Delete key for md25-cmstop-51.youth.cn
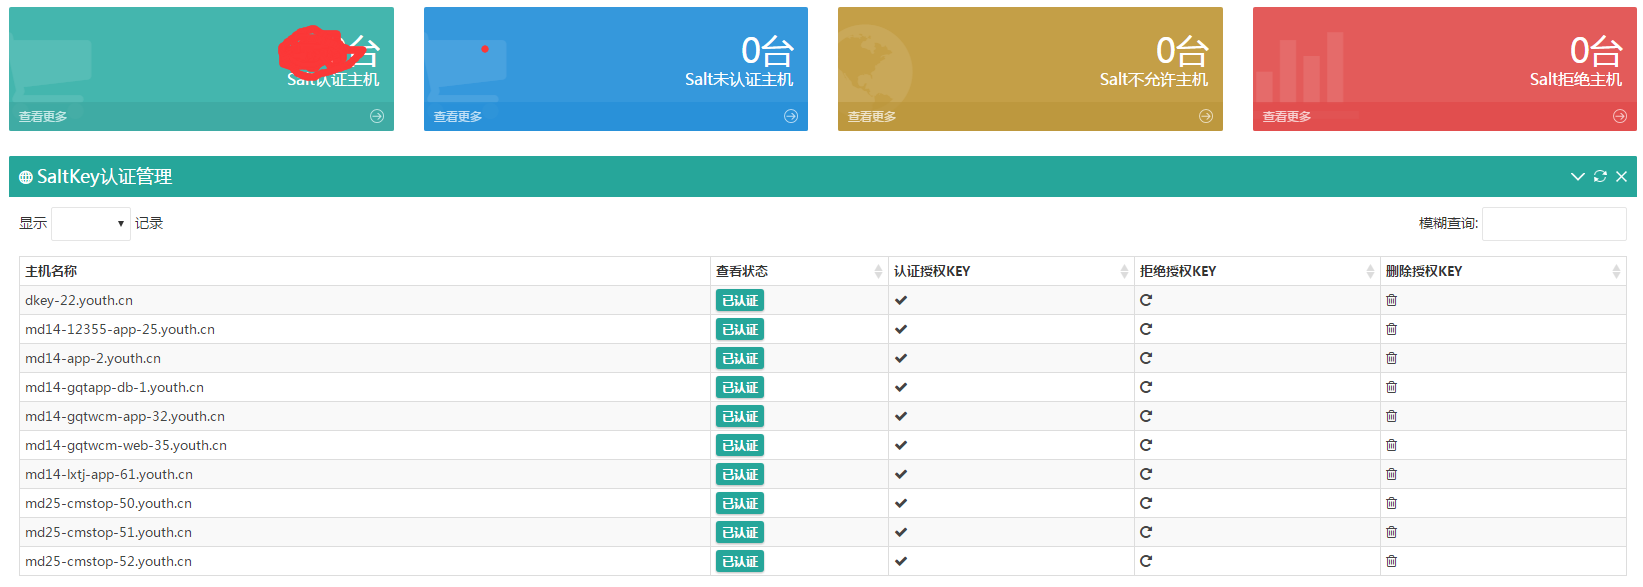1643x587 pixels. click(1391, 532)
